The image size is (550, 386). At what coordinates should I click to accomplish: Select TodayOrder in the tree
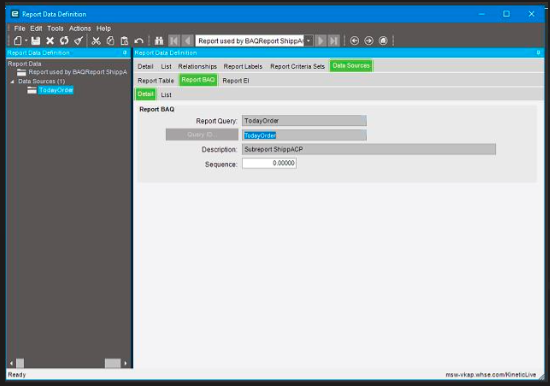click(56, 90)
